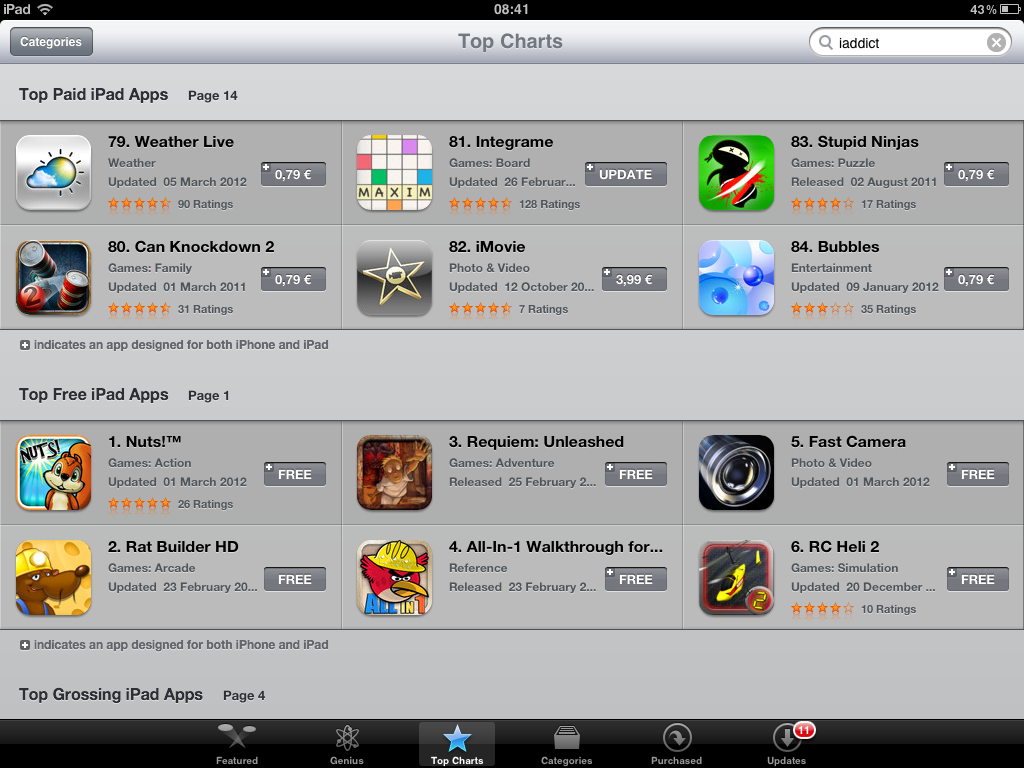The height and width of the screenshot is (768, 1024).
Task: Select the Can Knockdown 2 icon
Action: coord(54,278)
